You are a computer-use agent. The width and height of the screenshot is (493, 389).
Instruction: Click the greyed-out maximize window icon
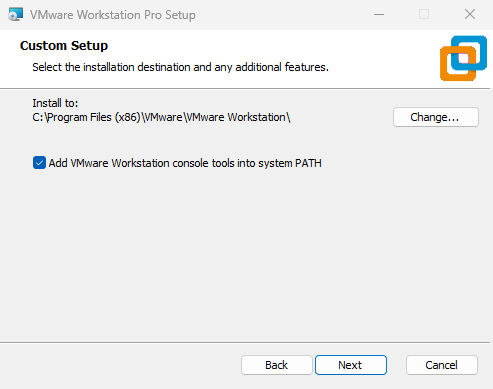pyautogui.click(x=424, y=14)
